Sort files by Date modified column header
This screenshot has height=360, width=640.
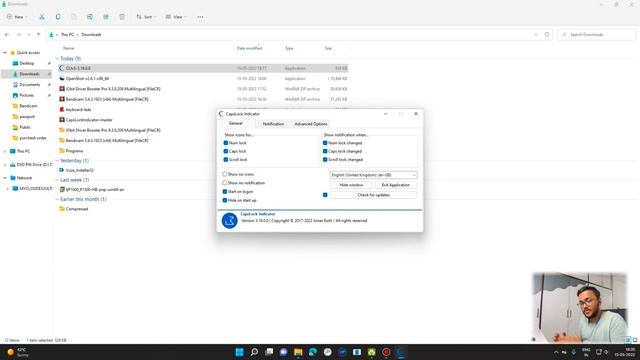[249, 48]
